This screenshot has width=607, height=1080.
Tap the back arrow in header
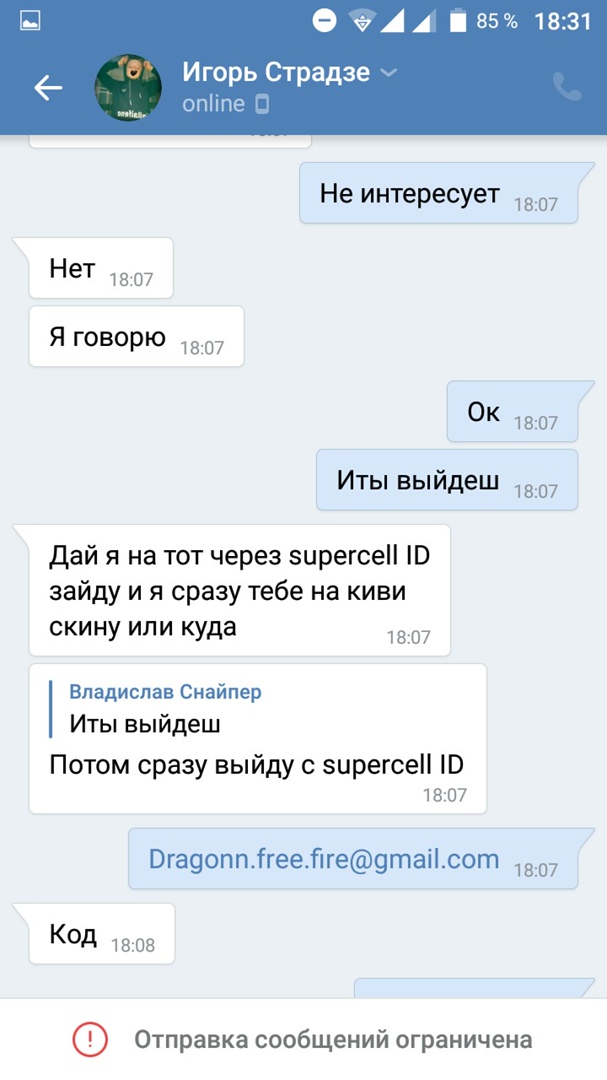tap(48, 87)
